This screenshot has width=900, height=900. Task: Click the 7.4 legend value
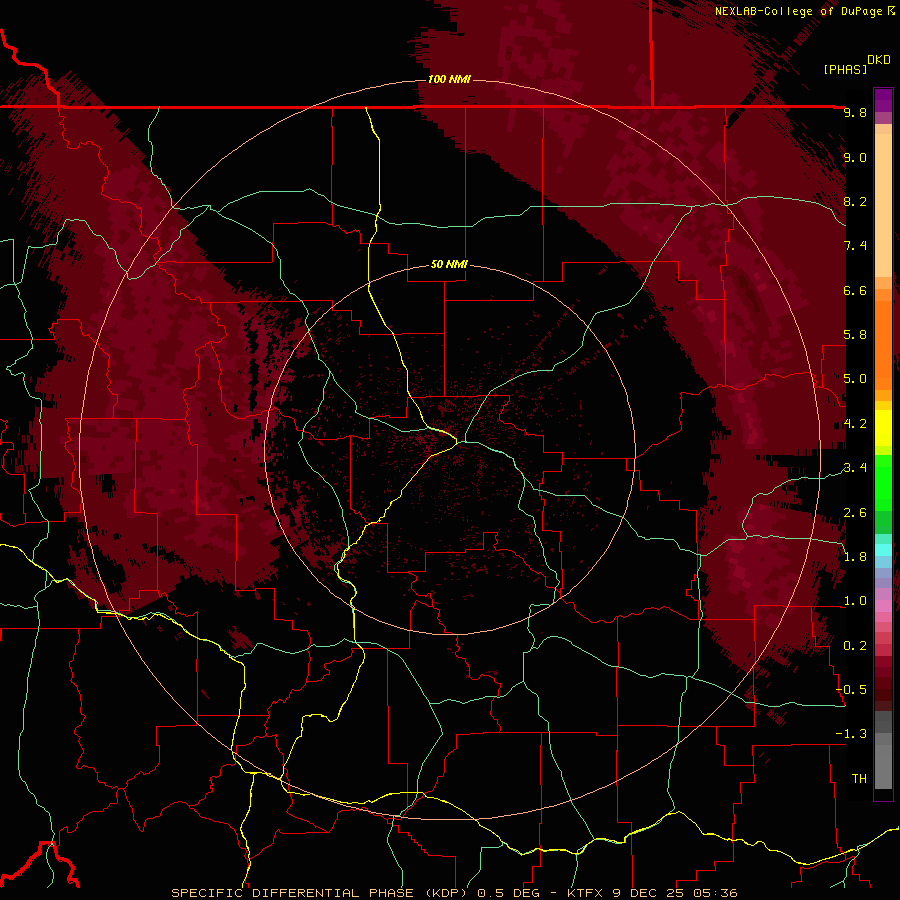tap(855, 246)
